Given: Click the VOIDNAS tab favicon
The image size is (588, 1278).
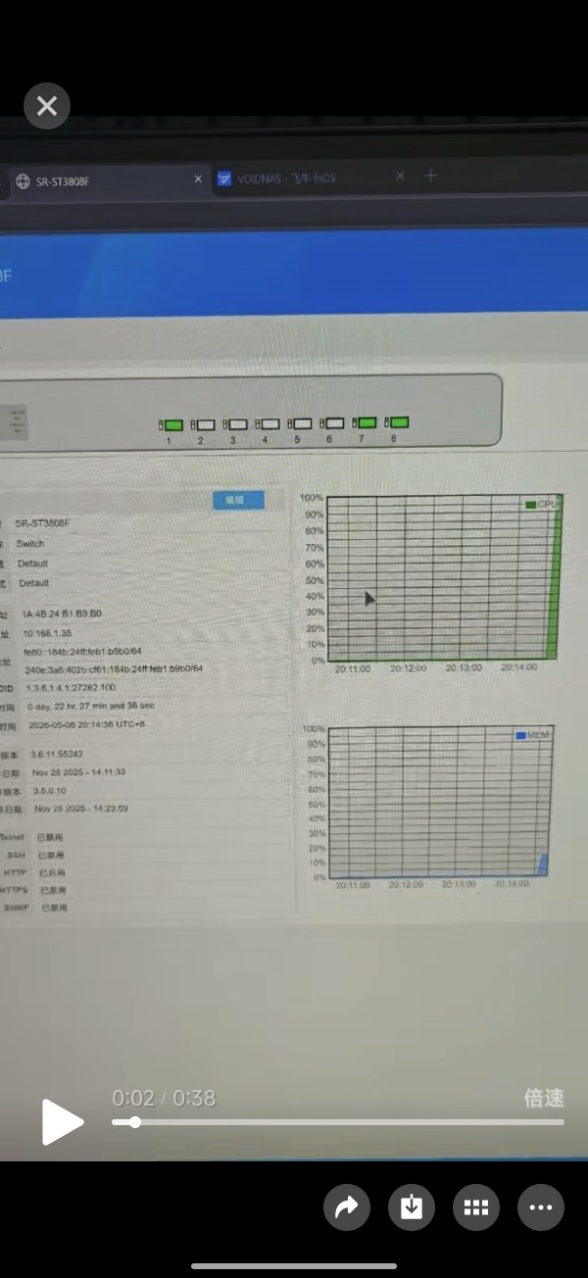Looking at the screenshot, I should (x=225, y=180).
